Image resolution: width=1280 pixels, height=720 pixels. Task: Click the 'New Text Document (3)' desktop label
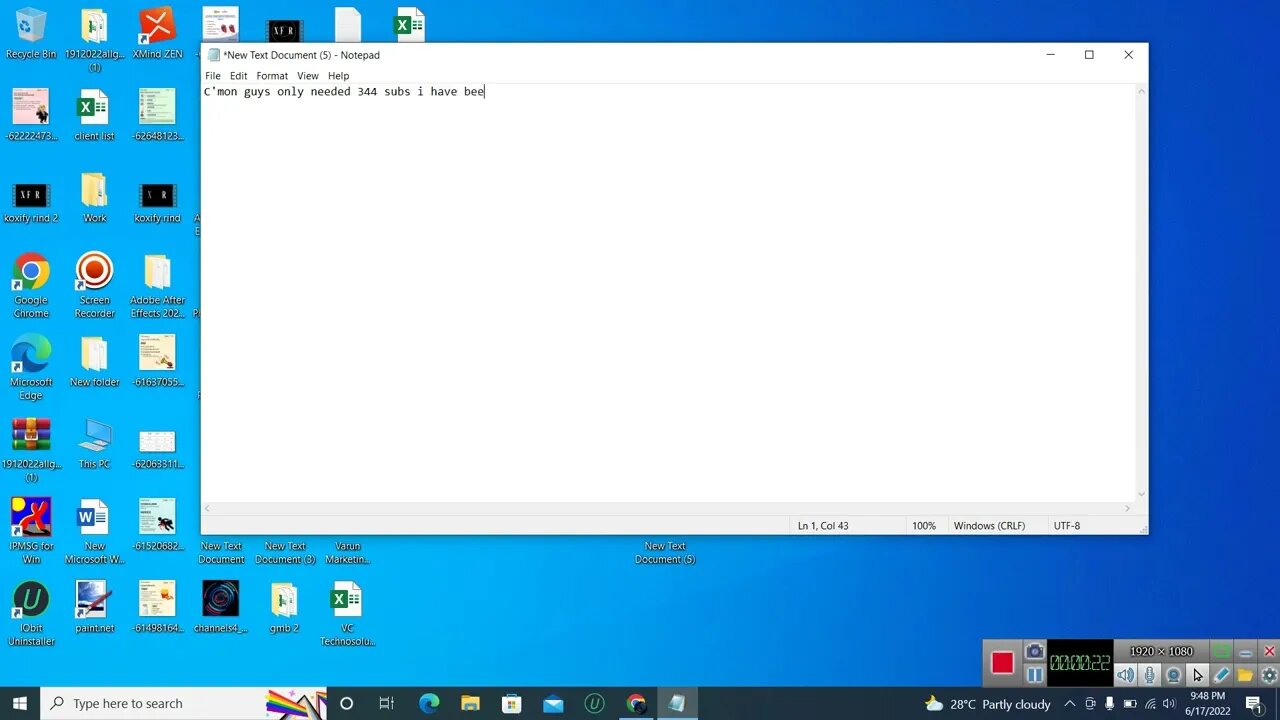coord(285,553)
